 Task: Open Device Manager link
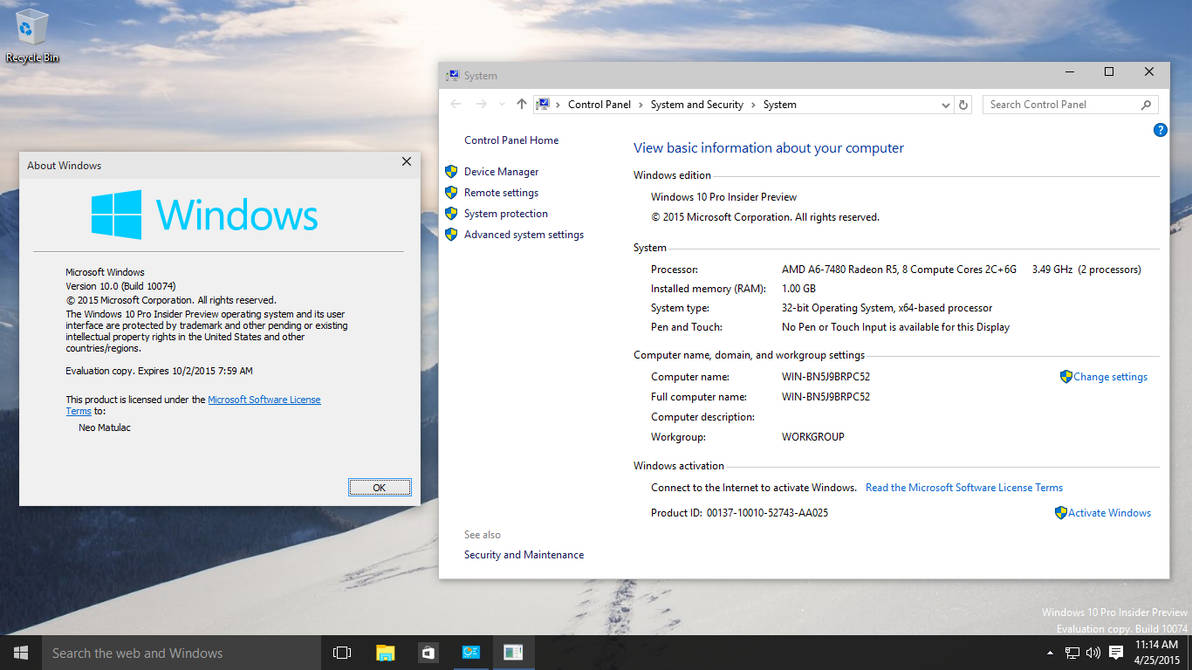click(501, 172)
